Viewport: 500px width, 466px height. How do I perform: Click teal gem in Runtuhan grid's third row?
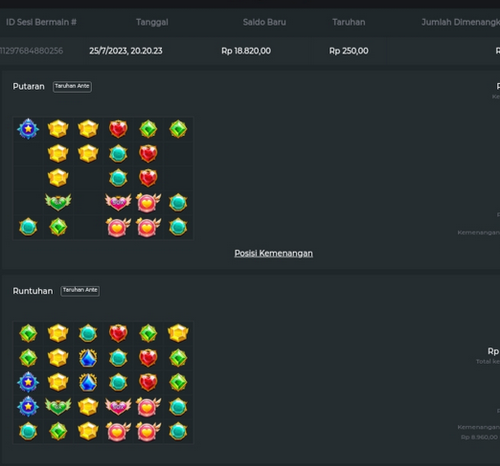point(118,382)
